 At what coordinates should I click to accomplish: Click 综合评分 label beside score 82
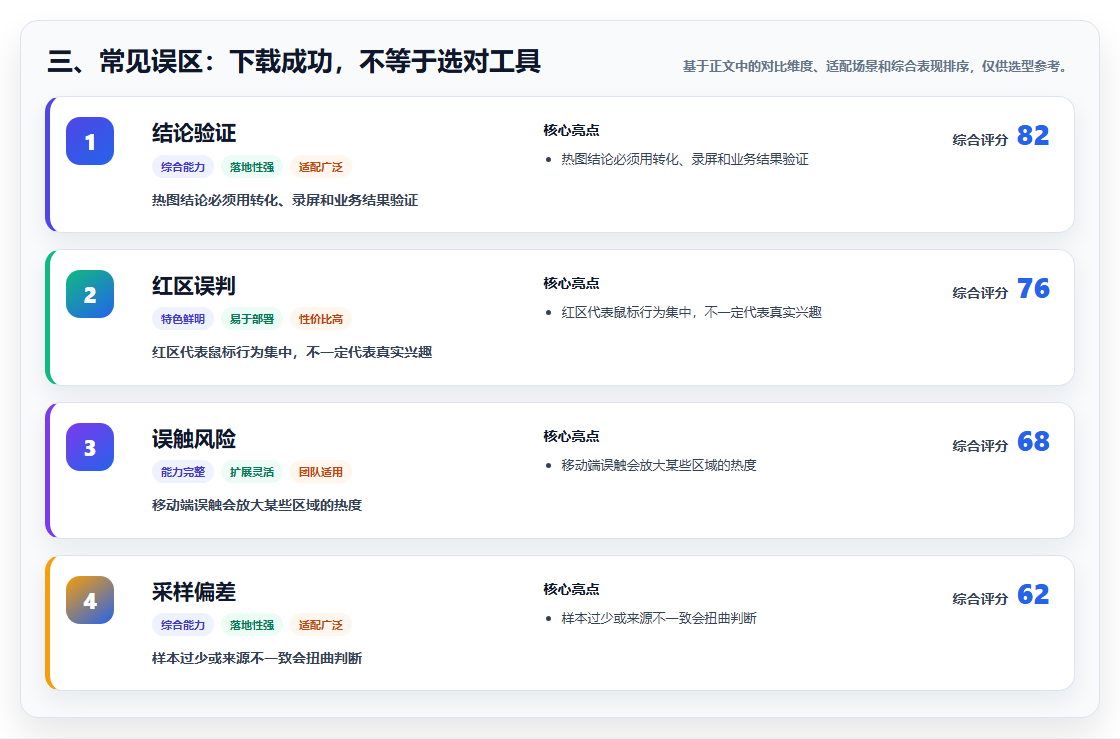point(980,140)
